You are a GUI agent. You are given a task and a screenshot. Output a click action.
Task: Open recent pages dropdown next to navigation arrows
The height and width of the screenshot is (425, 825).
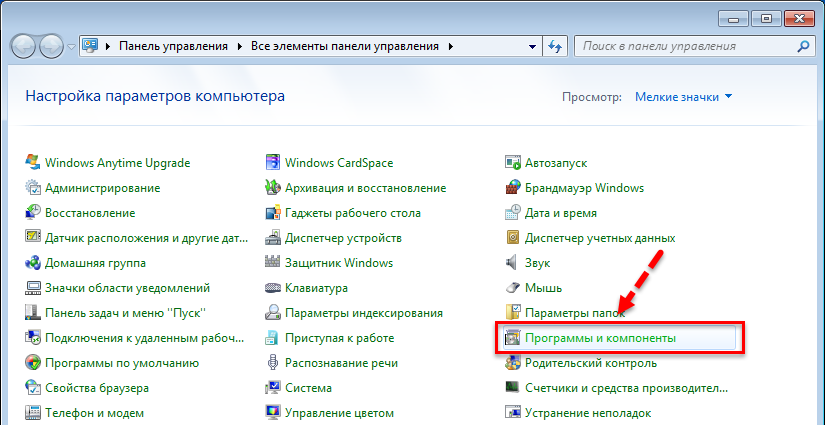coord(72,46)
